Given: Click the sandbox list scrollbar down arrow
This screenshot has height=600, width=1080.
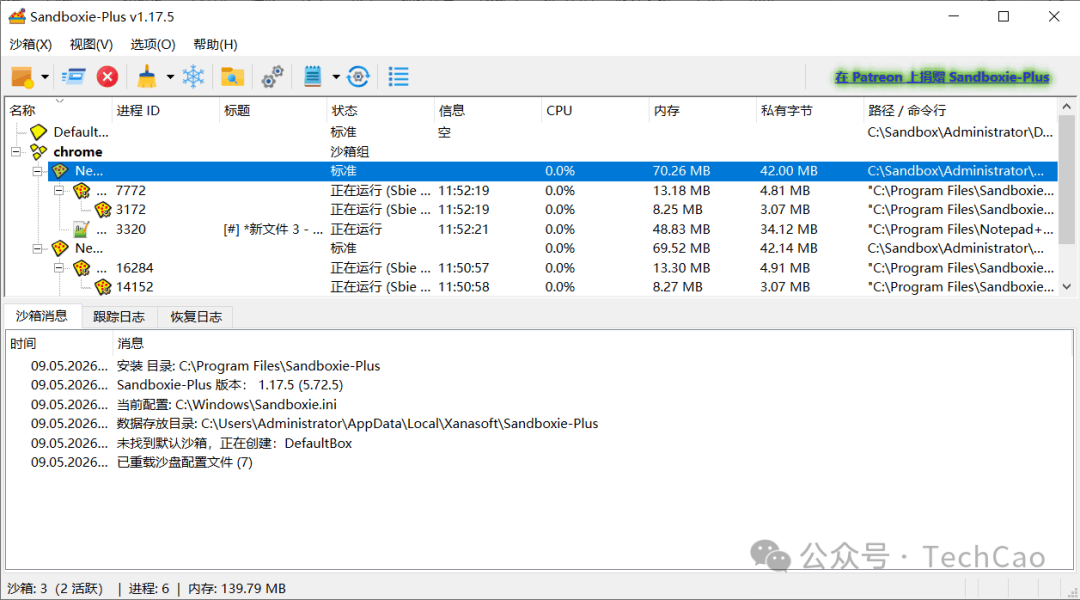Looking at the screenshot, I should (1066, 287).
